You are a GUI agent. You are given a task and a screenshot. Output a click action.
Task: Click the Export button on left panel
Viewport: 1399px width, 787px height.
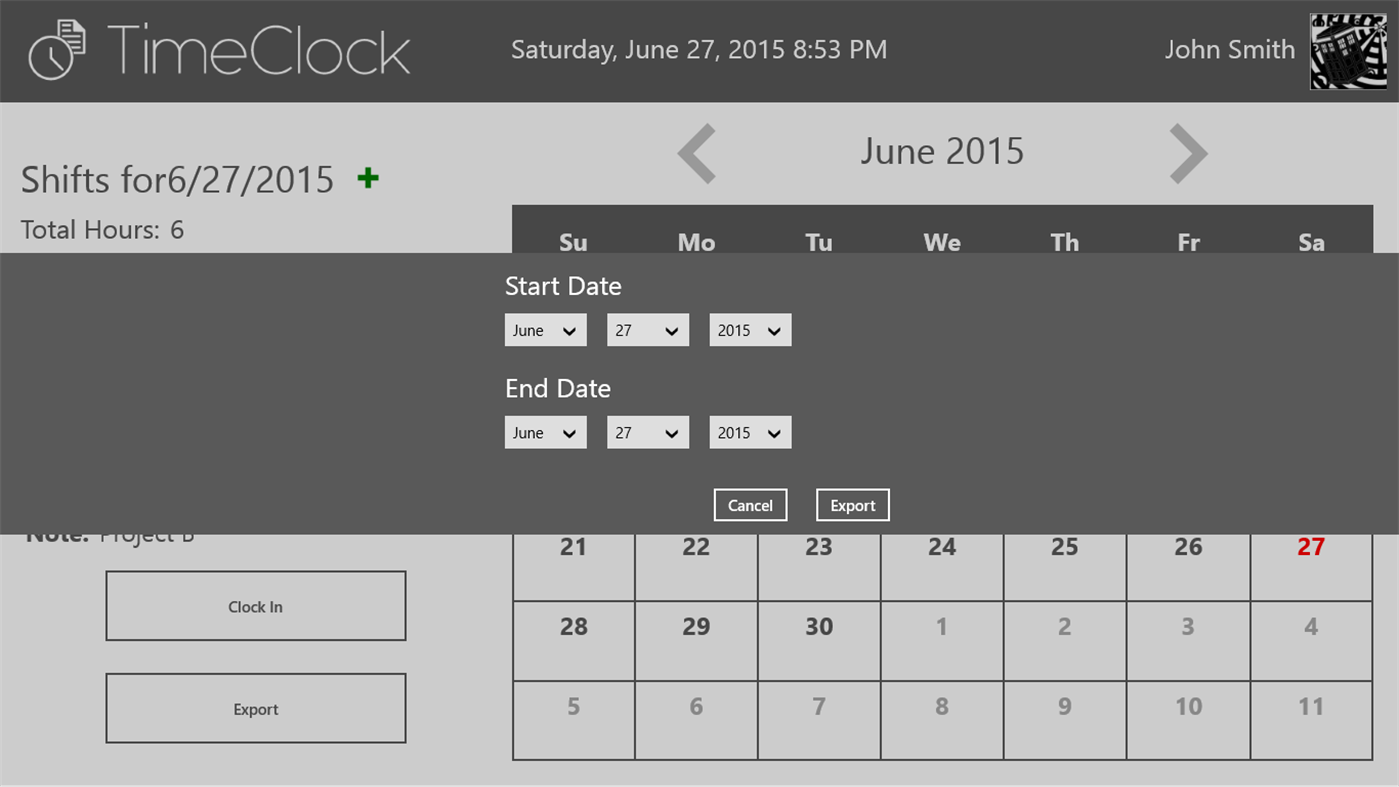pos(255,708)
